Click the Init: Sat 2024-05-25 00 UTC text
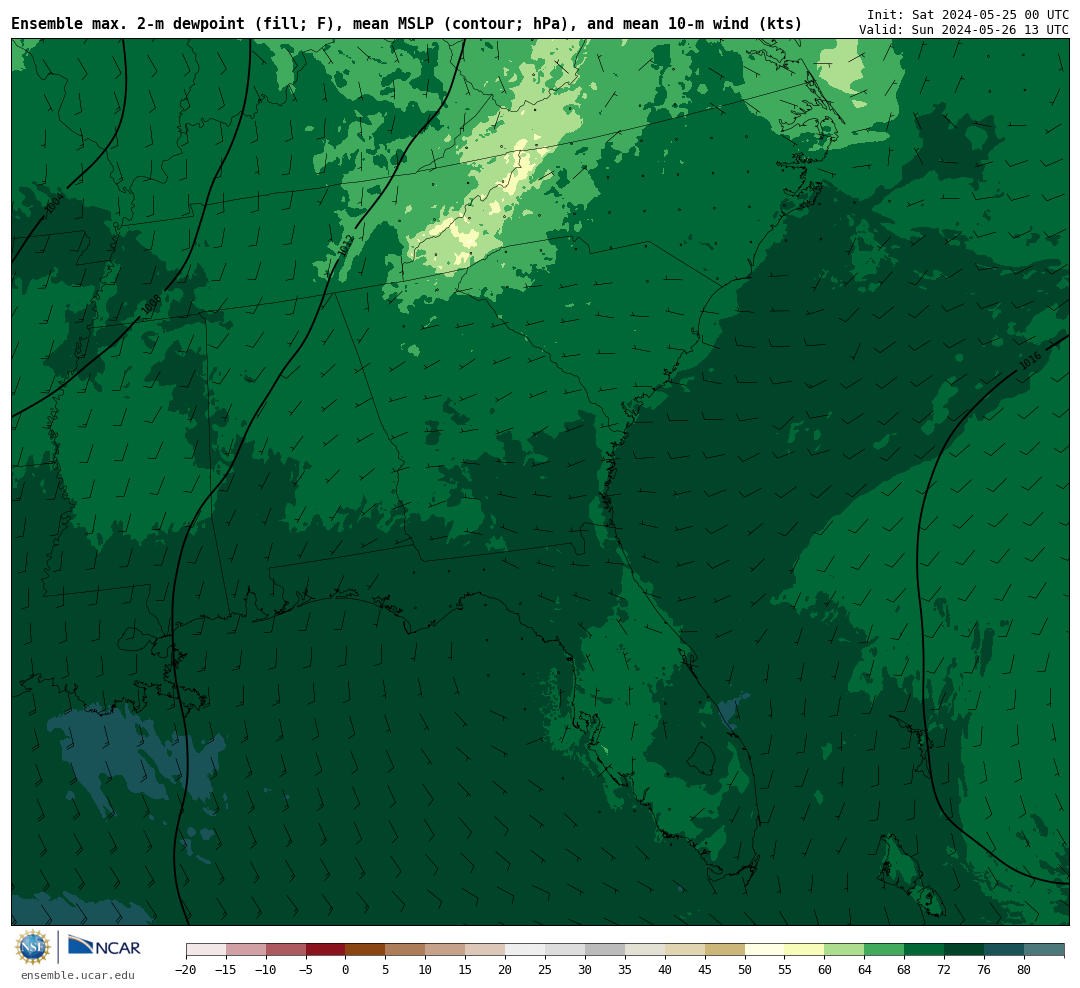1080x988 pixels. pos(968,14)
